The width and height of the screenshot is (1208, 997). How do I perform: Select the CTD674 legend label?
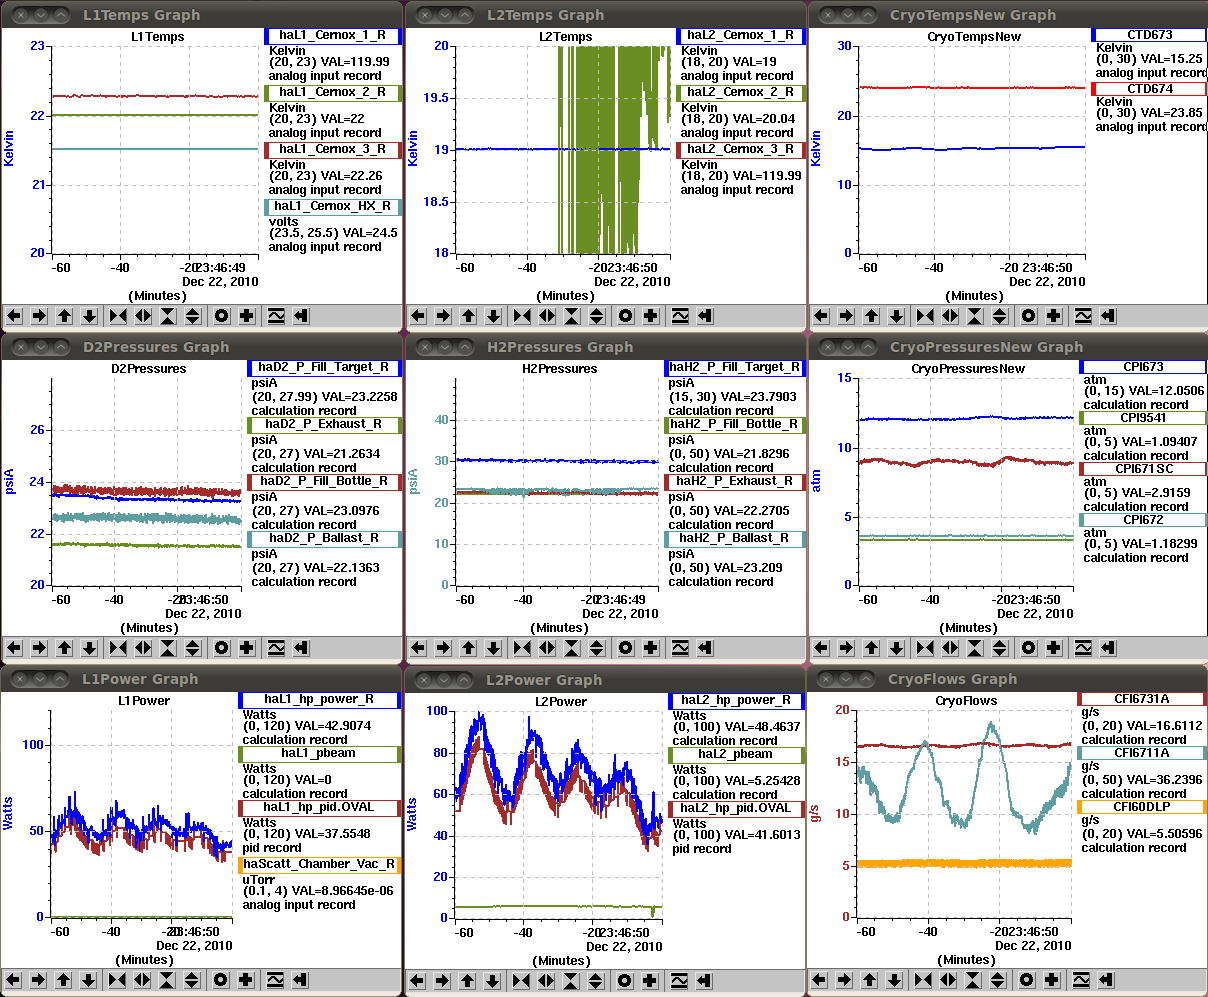point(1150,89)
